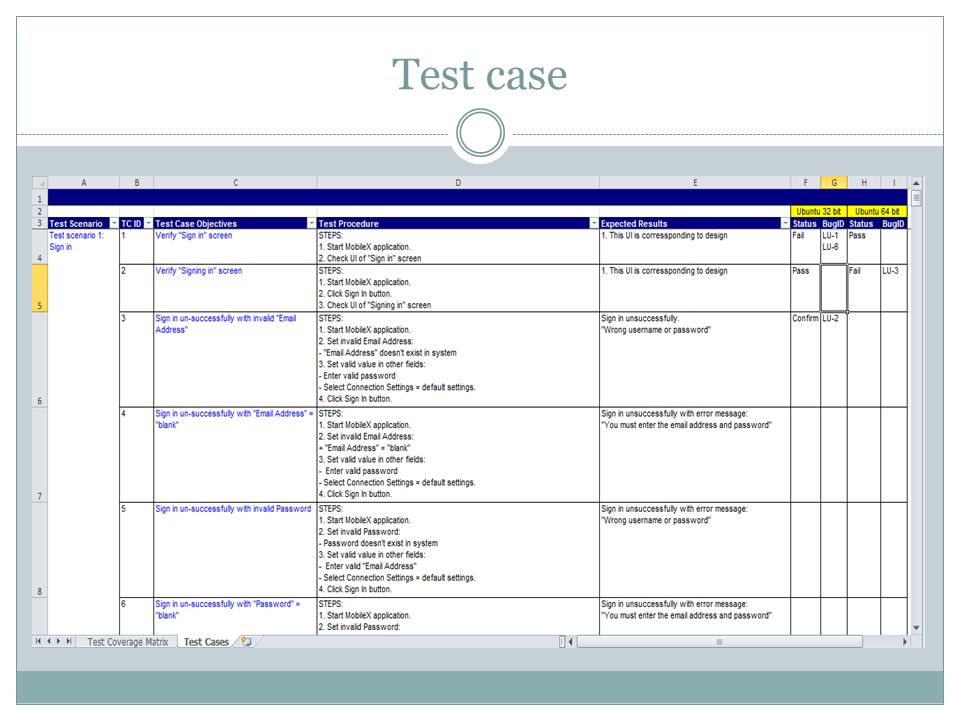Click Ubuntu 64 bit 'Fail' status for TC 2
Viewport: 960px width, 720px height.
864,288
